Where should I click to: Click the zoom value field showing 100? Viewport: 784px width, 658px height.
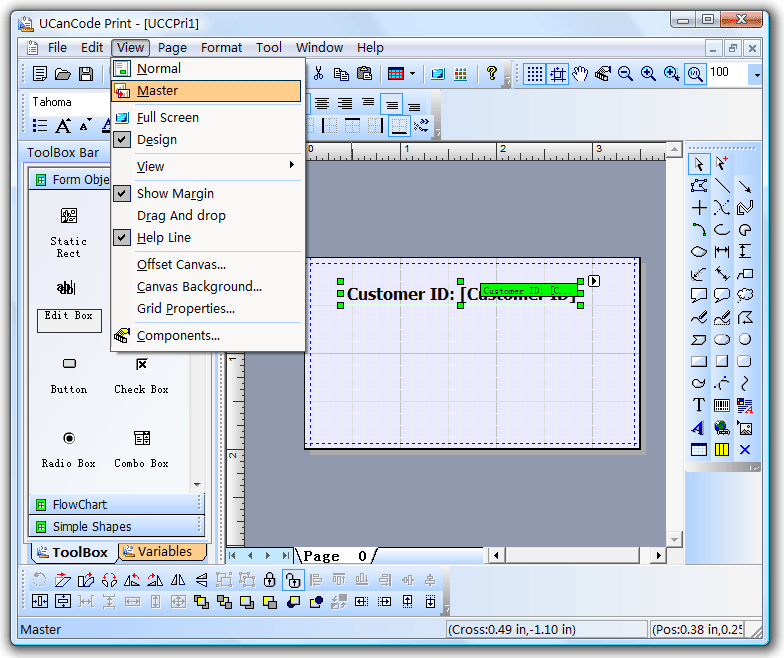(729, 74)
